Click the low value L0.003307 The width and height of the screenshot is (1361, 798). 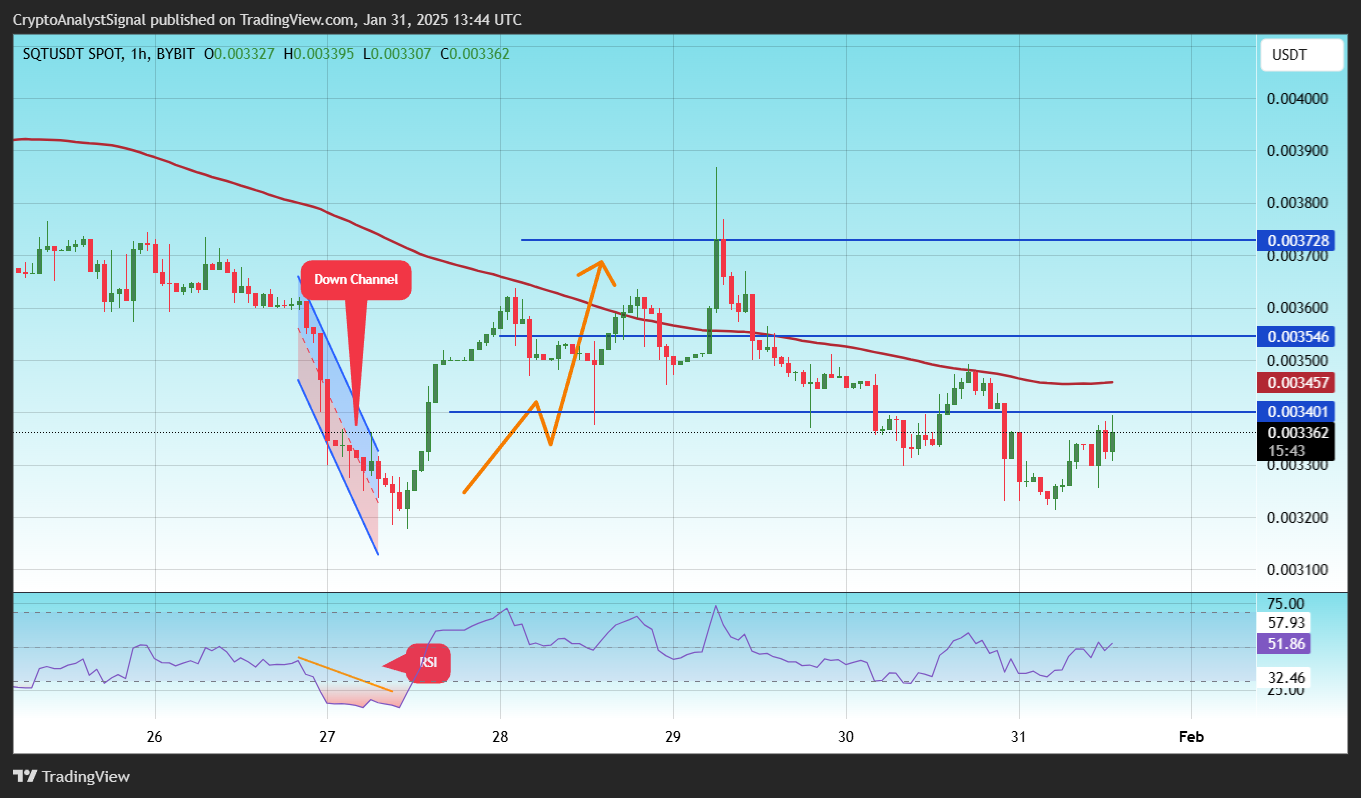pos(397,53)
